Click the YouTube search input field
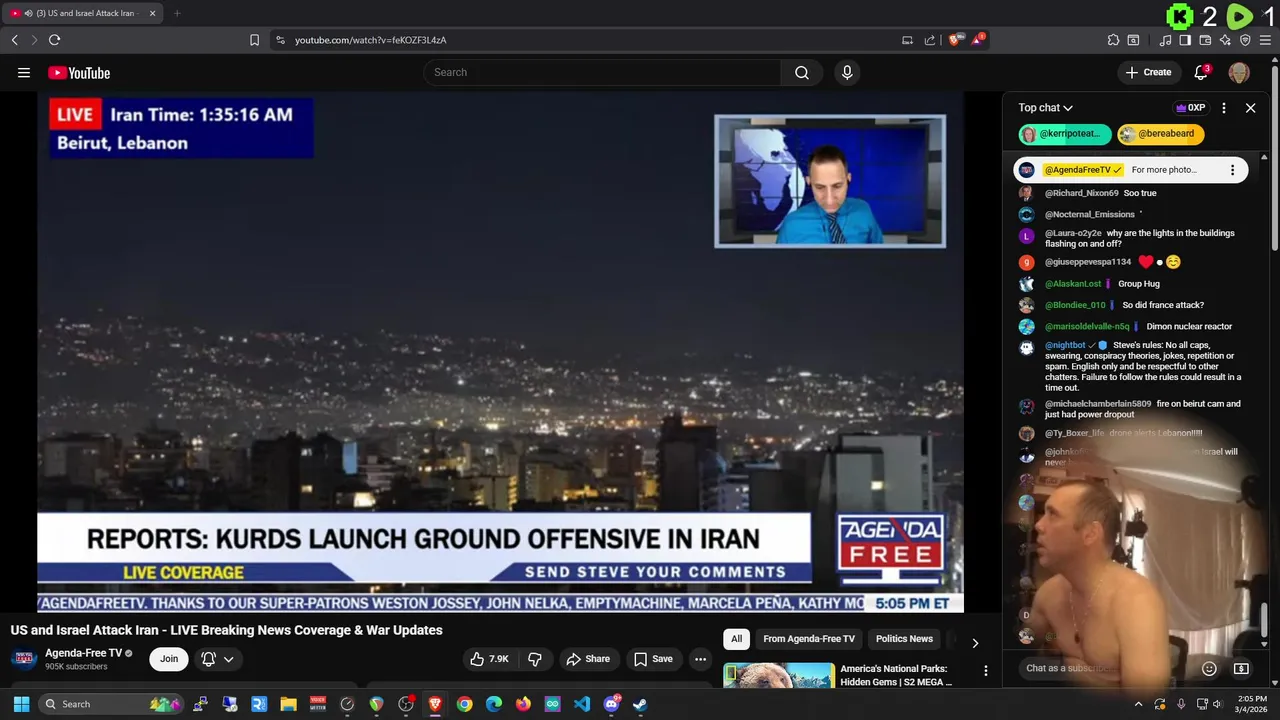 [x=602, y=72]
